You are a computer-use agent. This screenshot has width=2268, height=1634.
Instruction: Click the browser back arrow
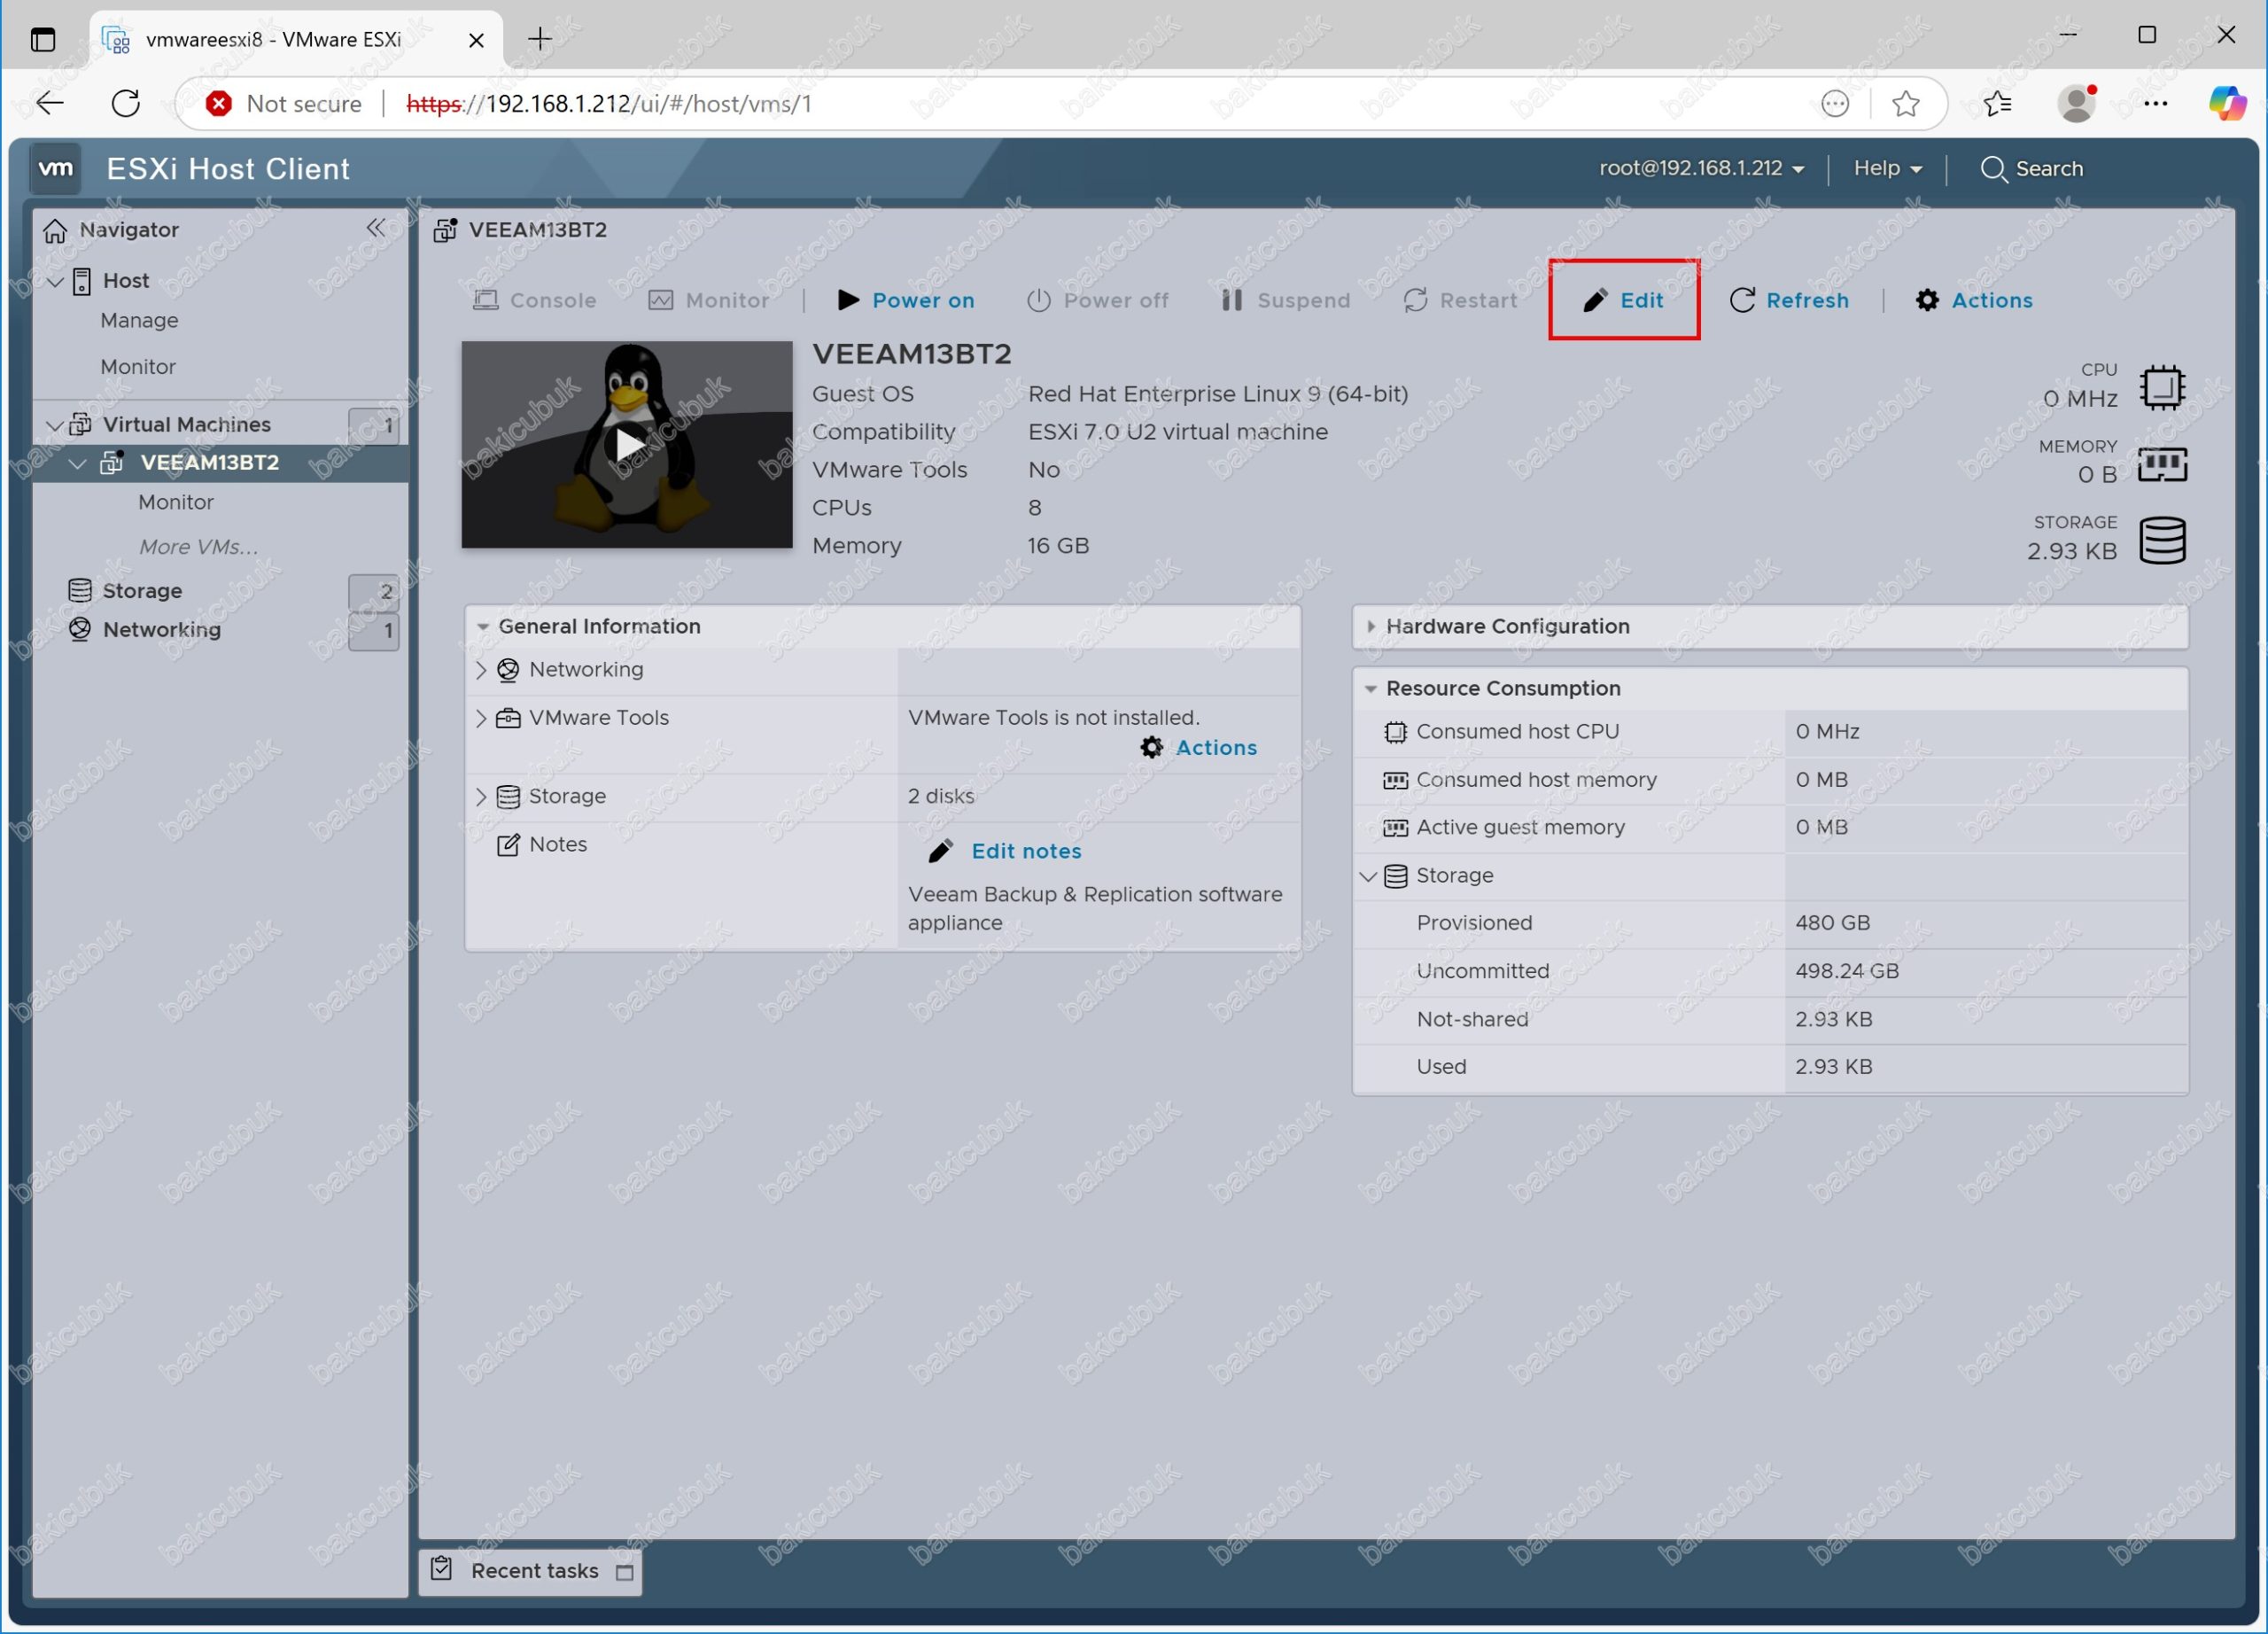[50, 103]
